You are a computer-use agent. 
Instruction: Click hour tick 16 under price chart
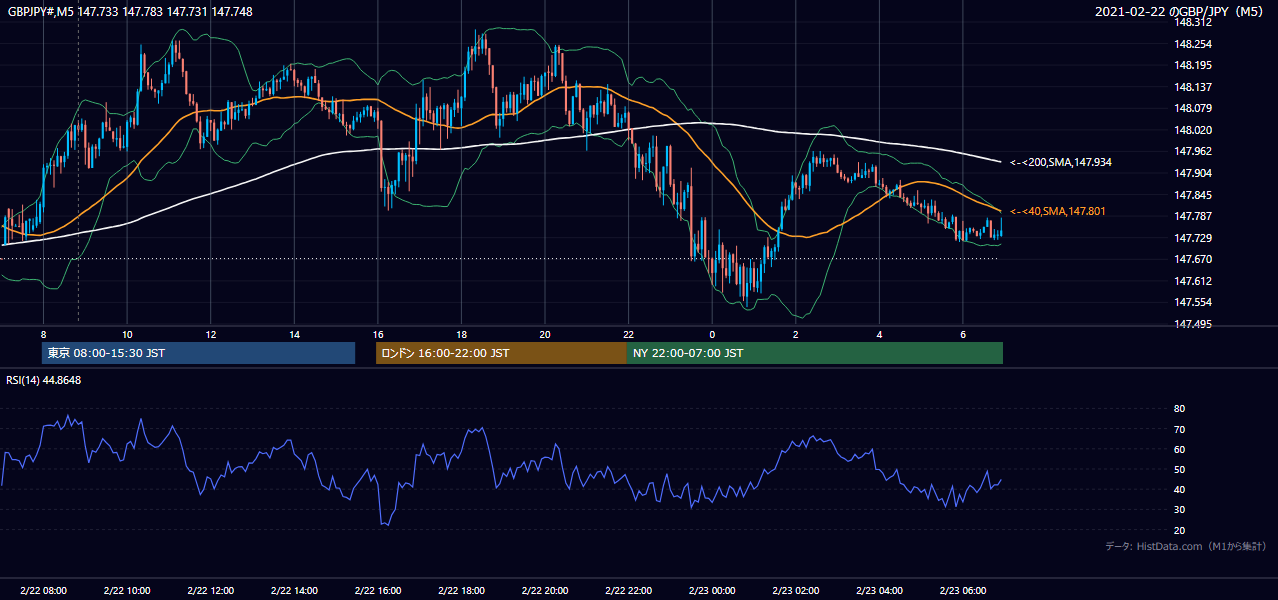pos(378,334)
